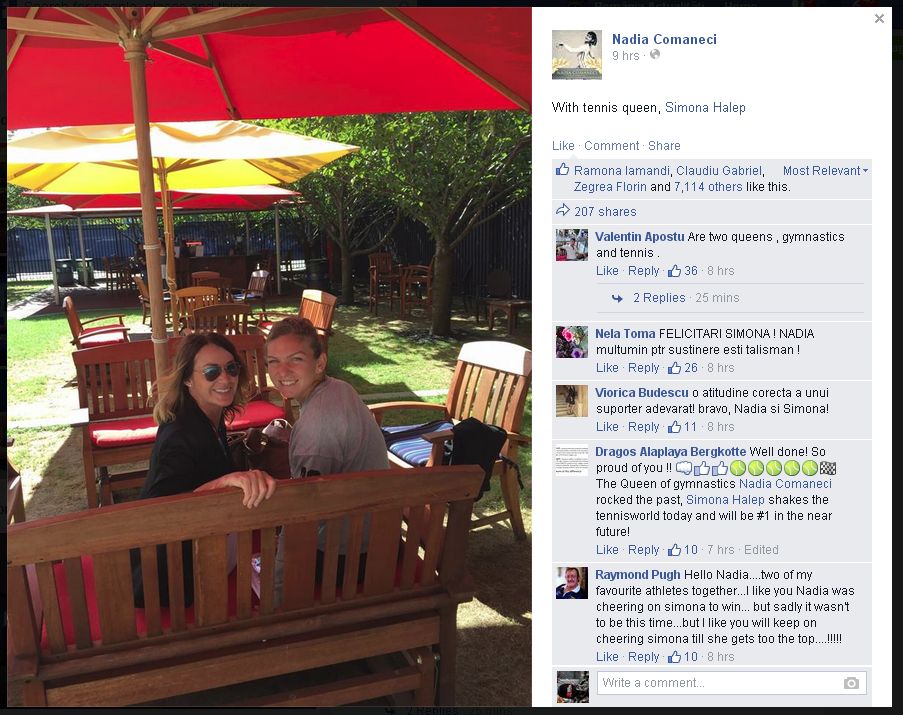The image size is (903, 715).
Task: Close the photo viewer with the X
Action: coord(879,19)
